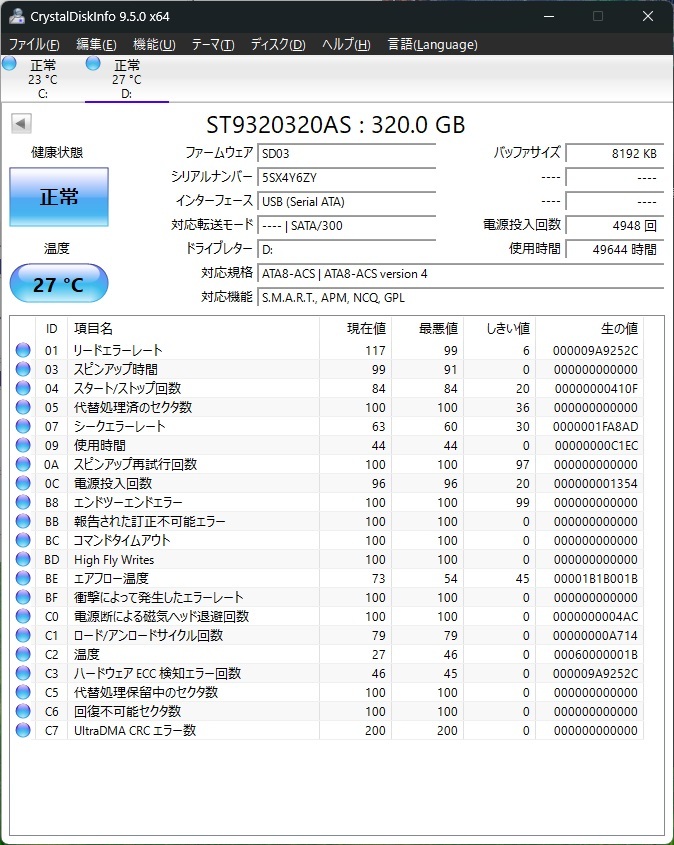Image resolution: width=674 pixels, height=845 pixels.
Task: Open the 言語(Language) menu
Action: [x=433, y=44]
